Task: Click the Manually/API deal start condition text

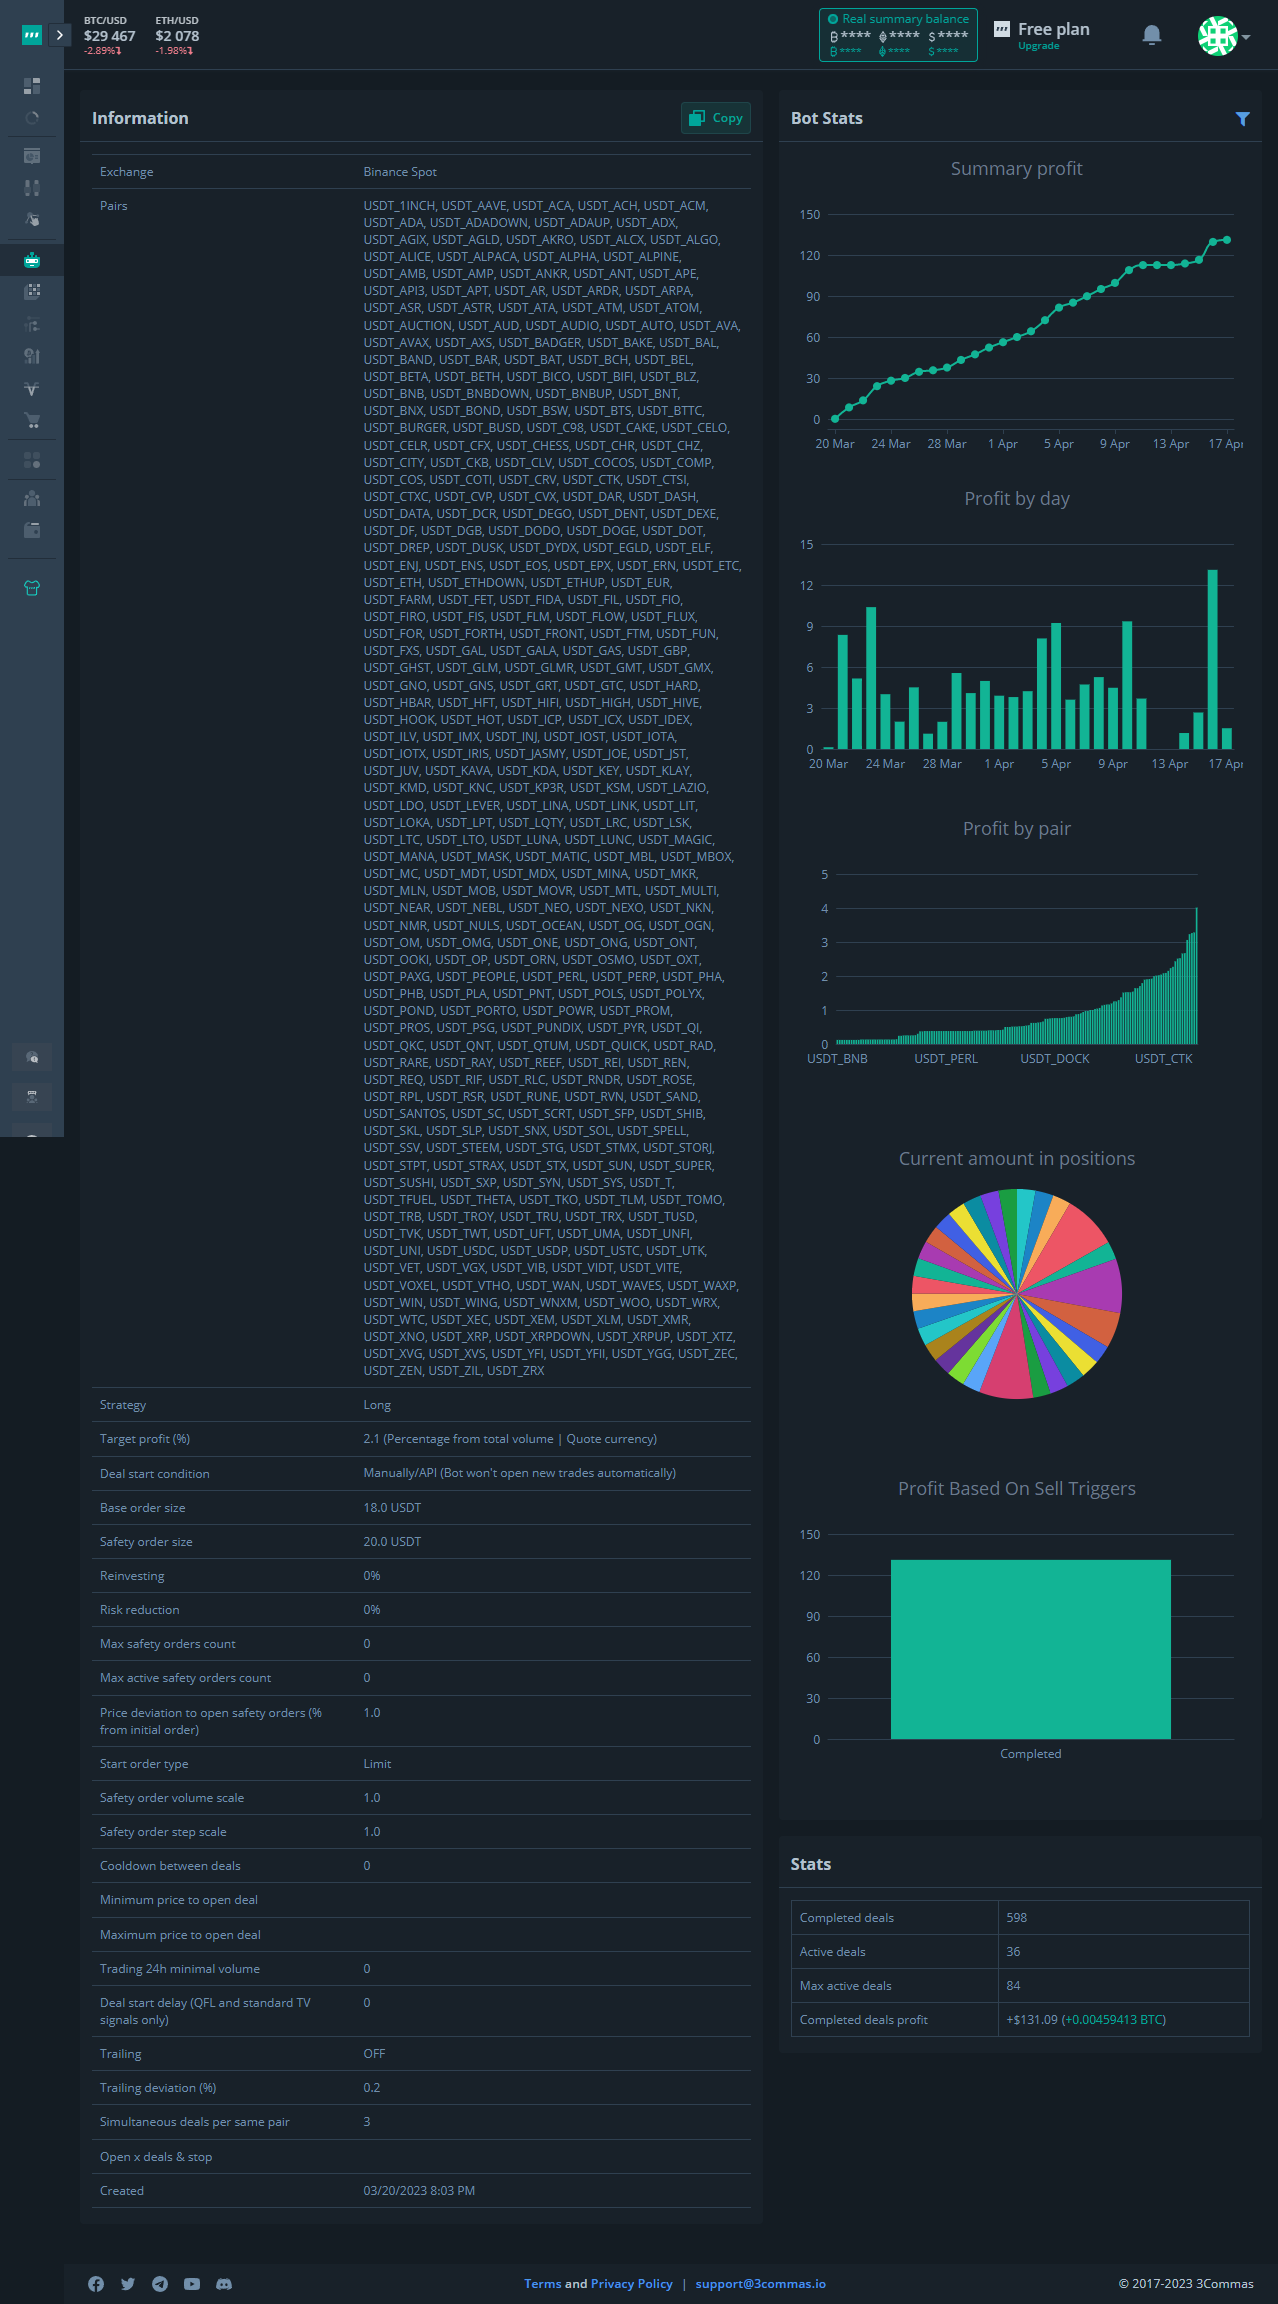Action: tap(520, 1473)
